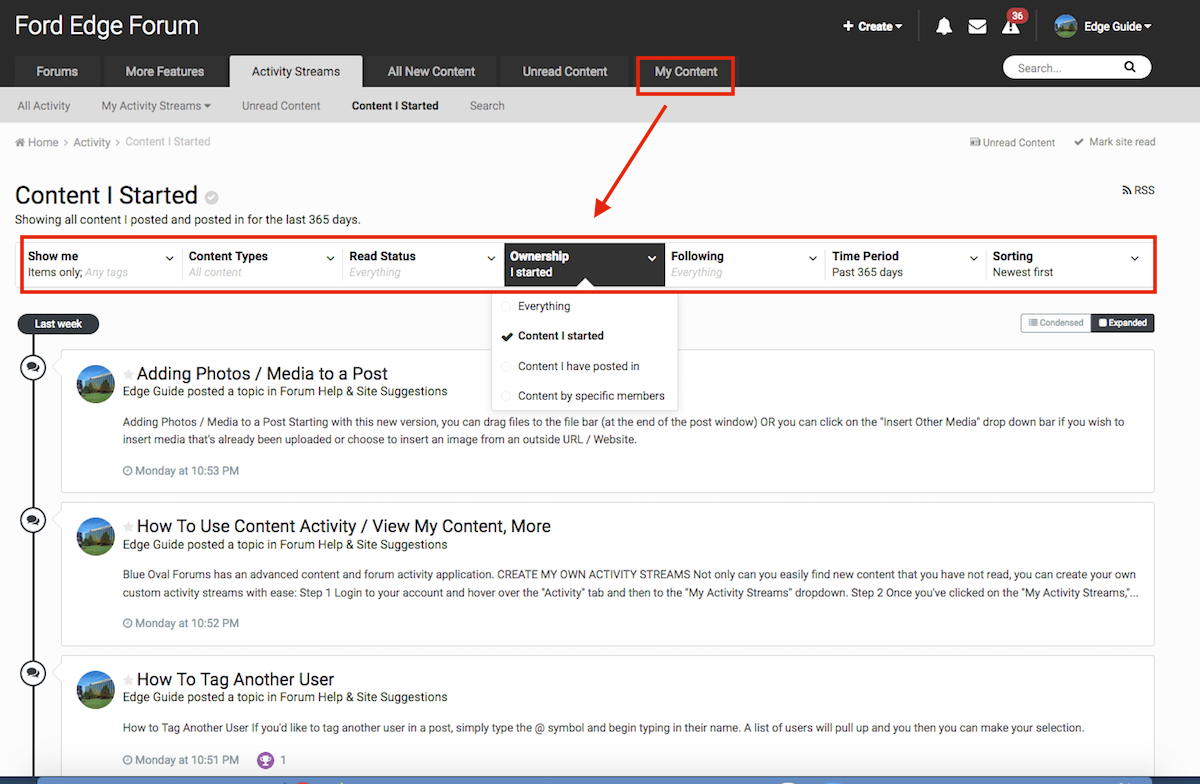Open the Forums tab

(57, 72)
